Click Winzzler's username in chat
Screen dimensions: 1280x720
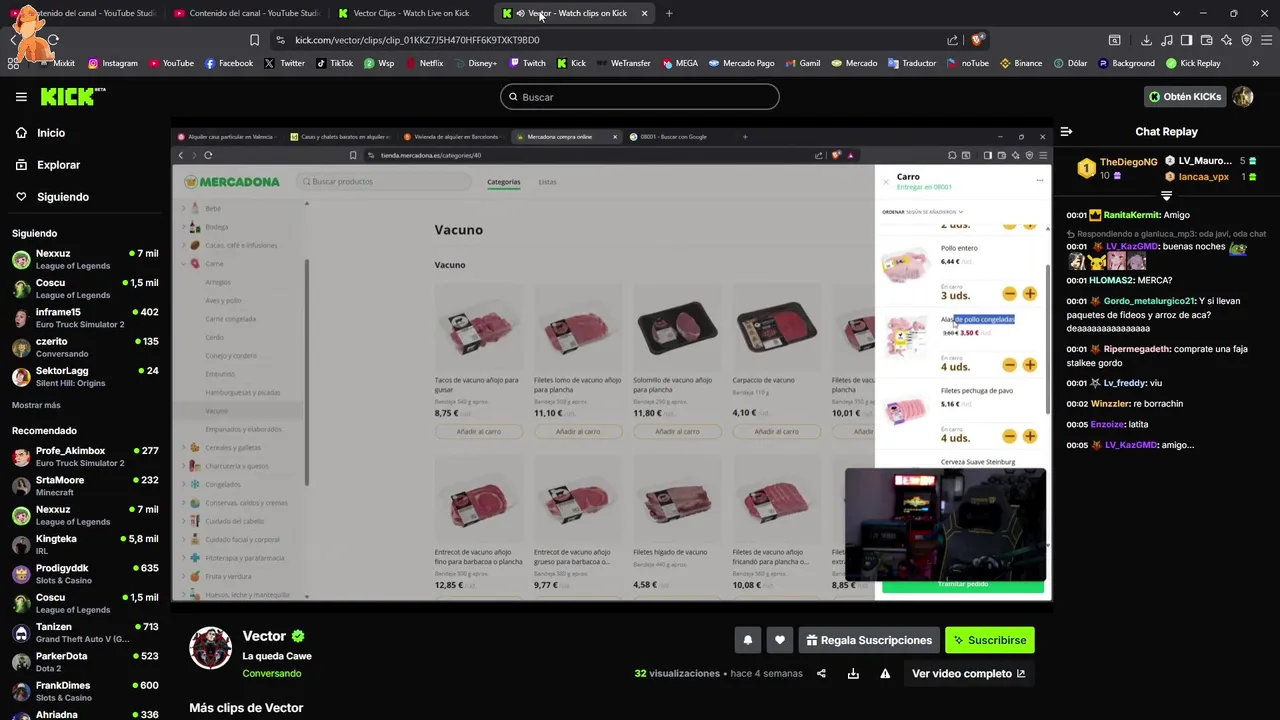(x=1109, y=404)
